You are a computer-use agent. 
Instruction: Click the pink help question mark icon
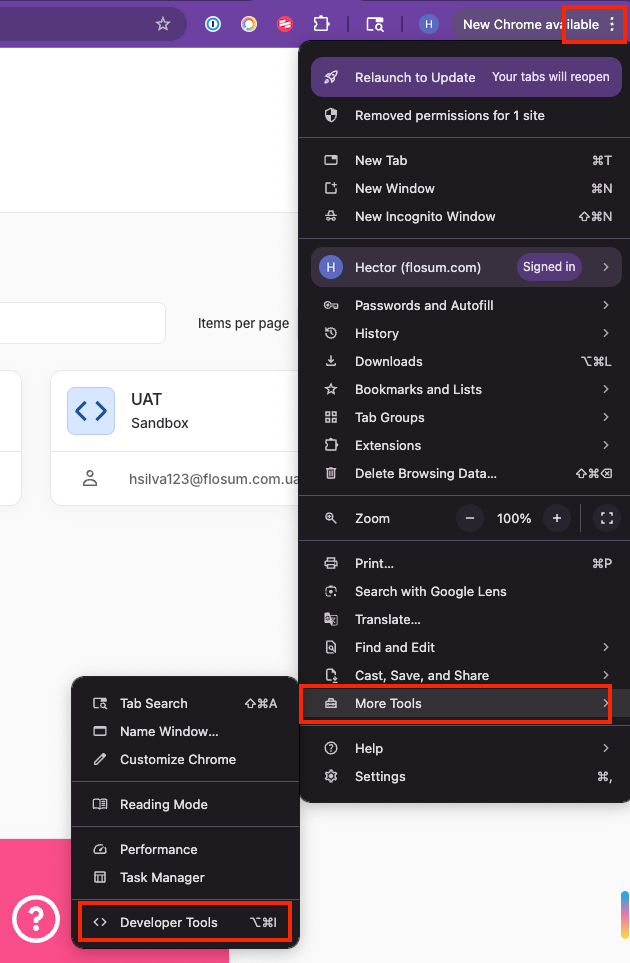pos(35,917)
